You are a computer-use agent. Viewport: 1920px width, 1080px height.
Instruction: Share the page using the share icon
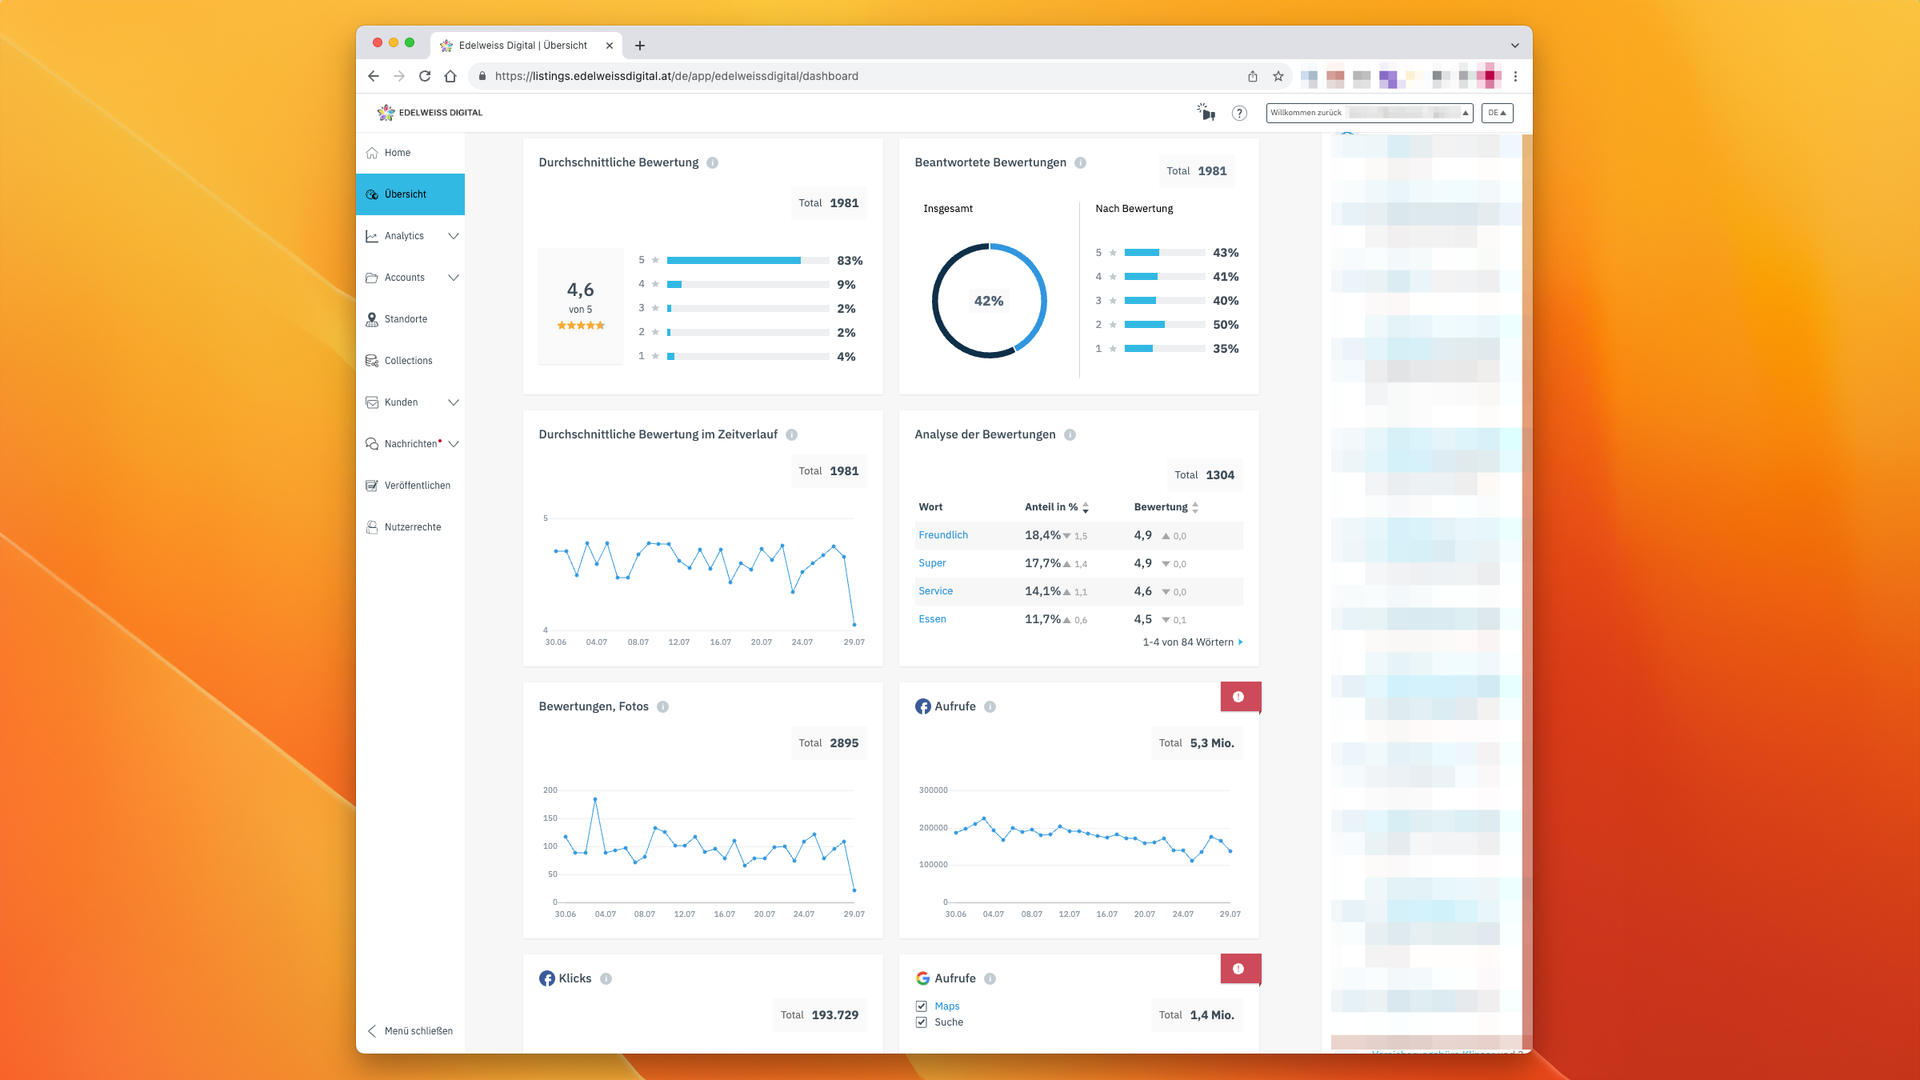click(1252, 76)
